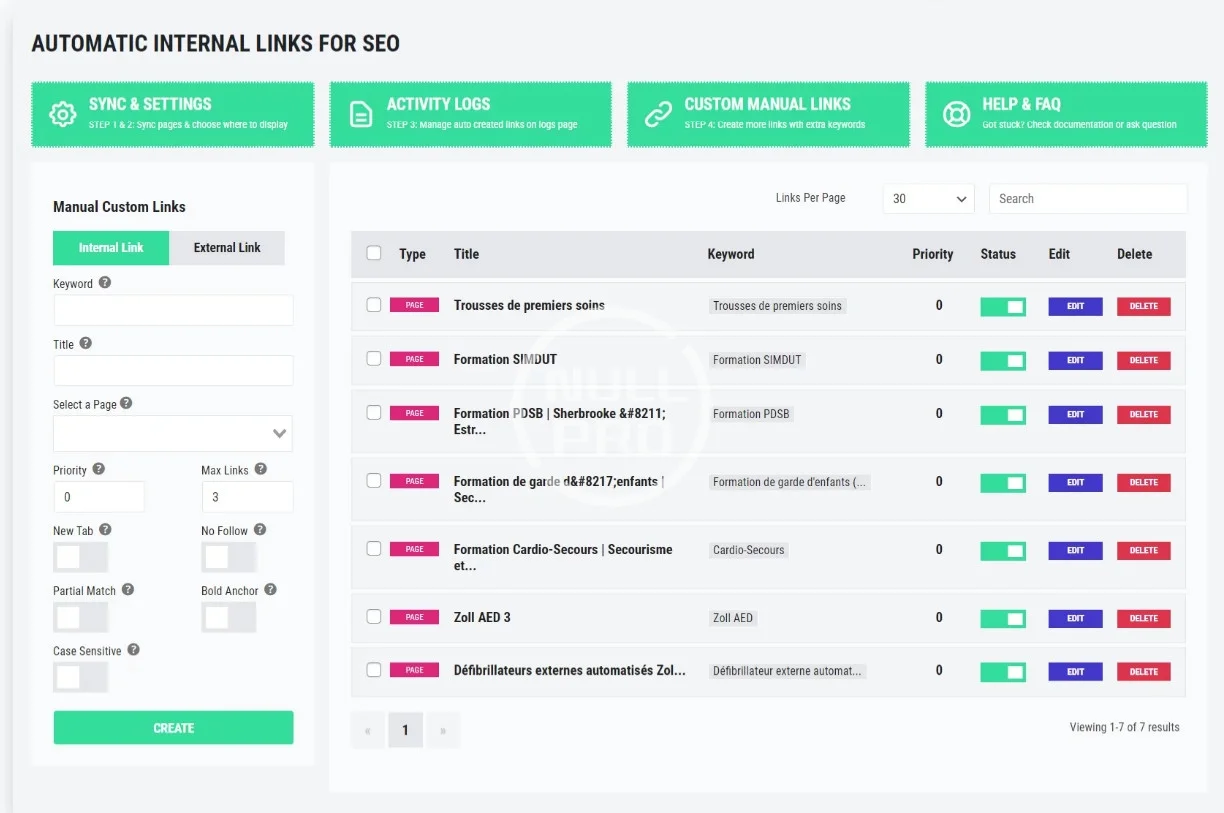Click the document icon in Activity Logs

[360, 114]
